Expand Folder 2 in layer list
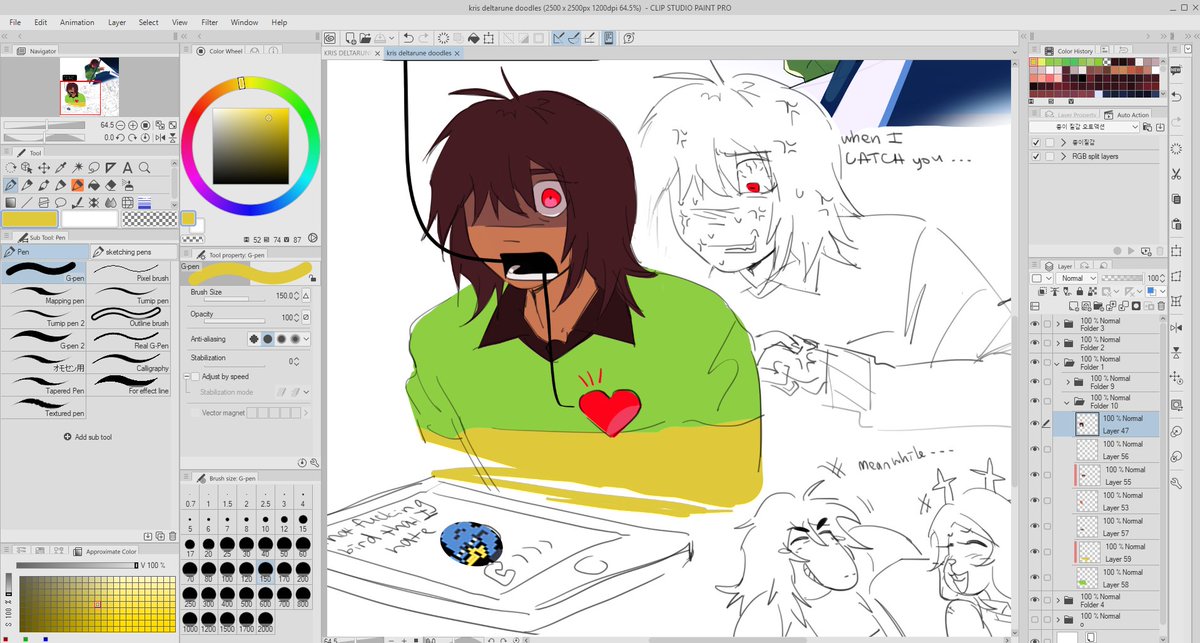Image resolution: width=1200 pixels, height=643 pixels. click(x=1058, y=343)
